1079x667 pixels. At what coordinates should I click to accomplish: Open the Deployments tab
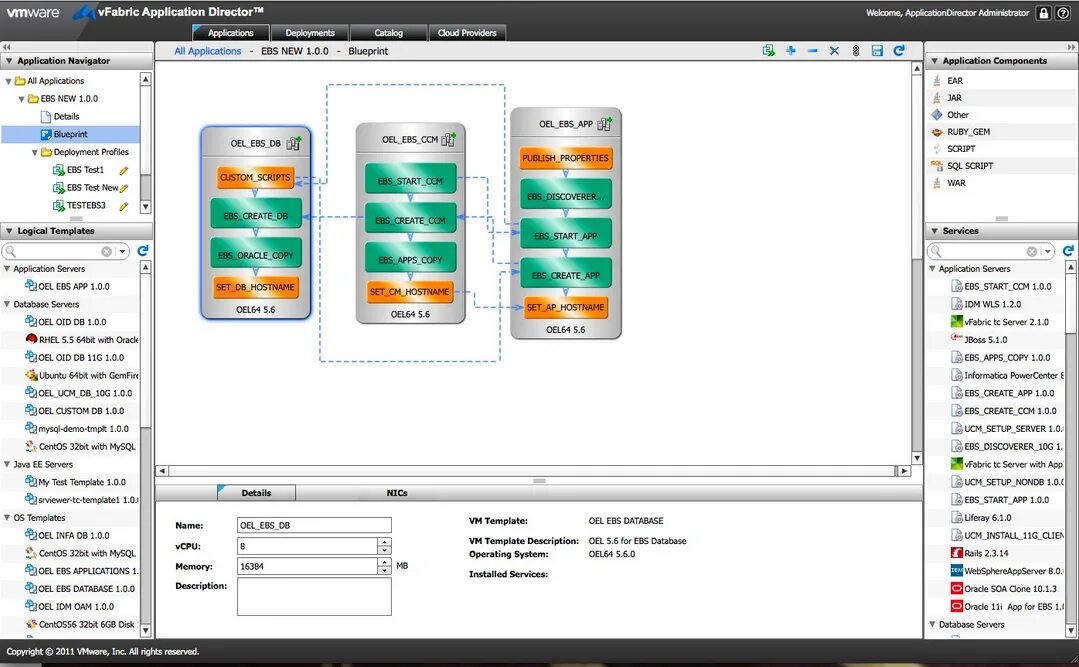(x=310, y=33)
